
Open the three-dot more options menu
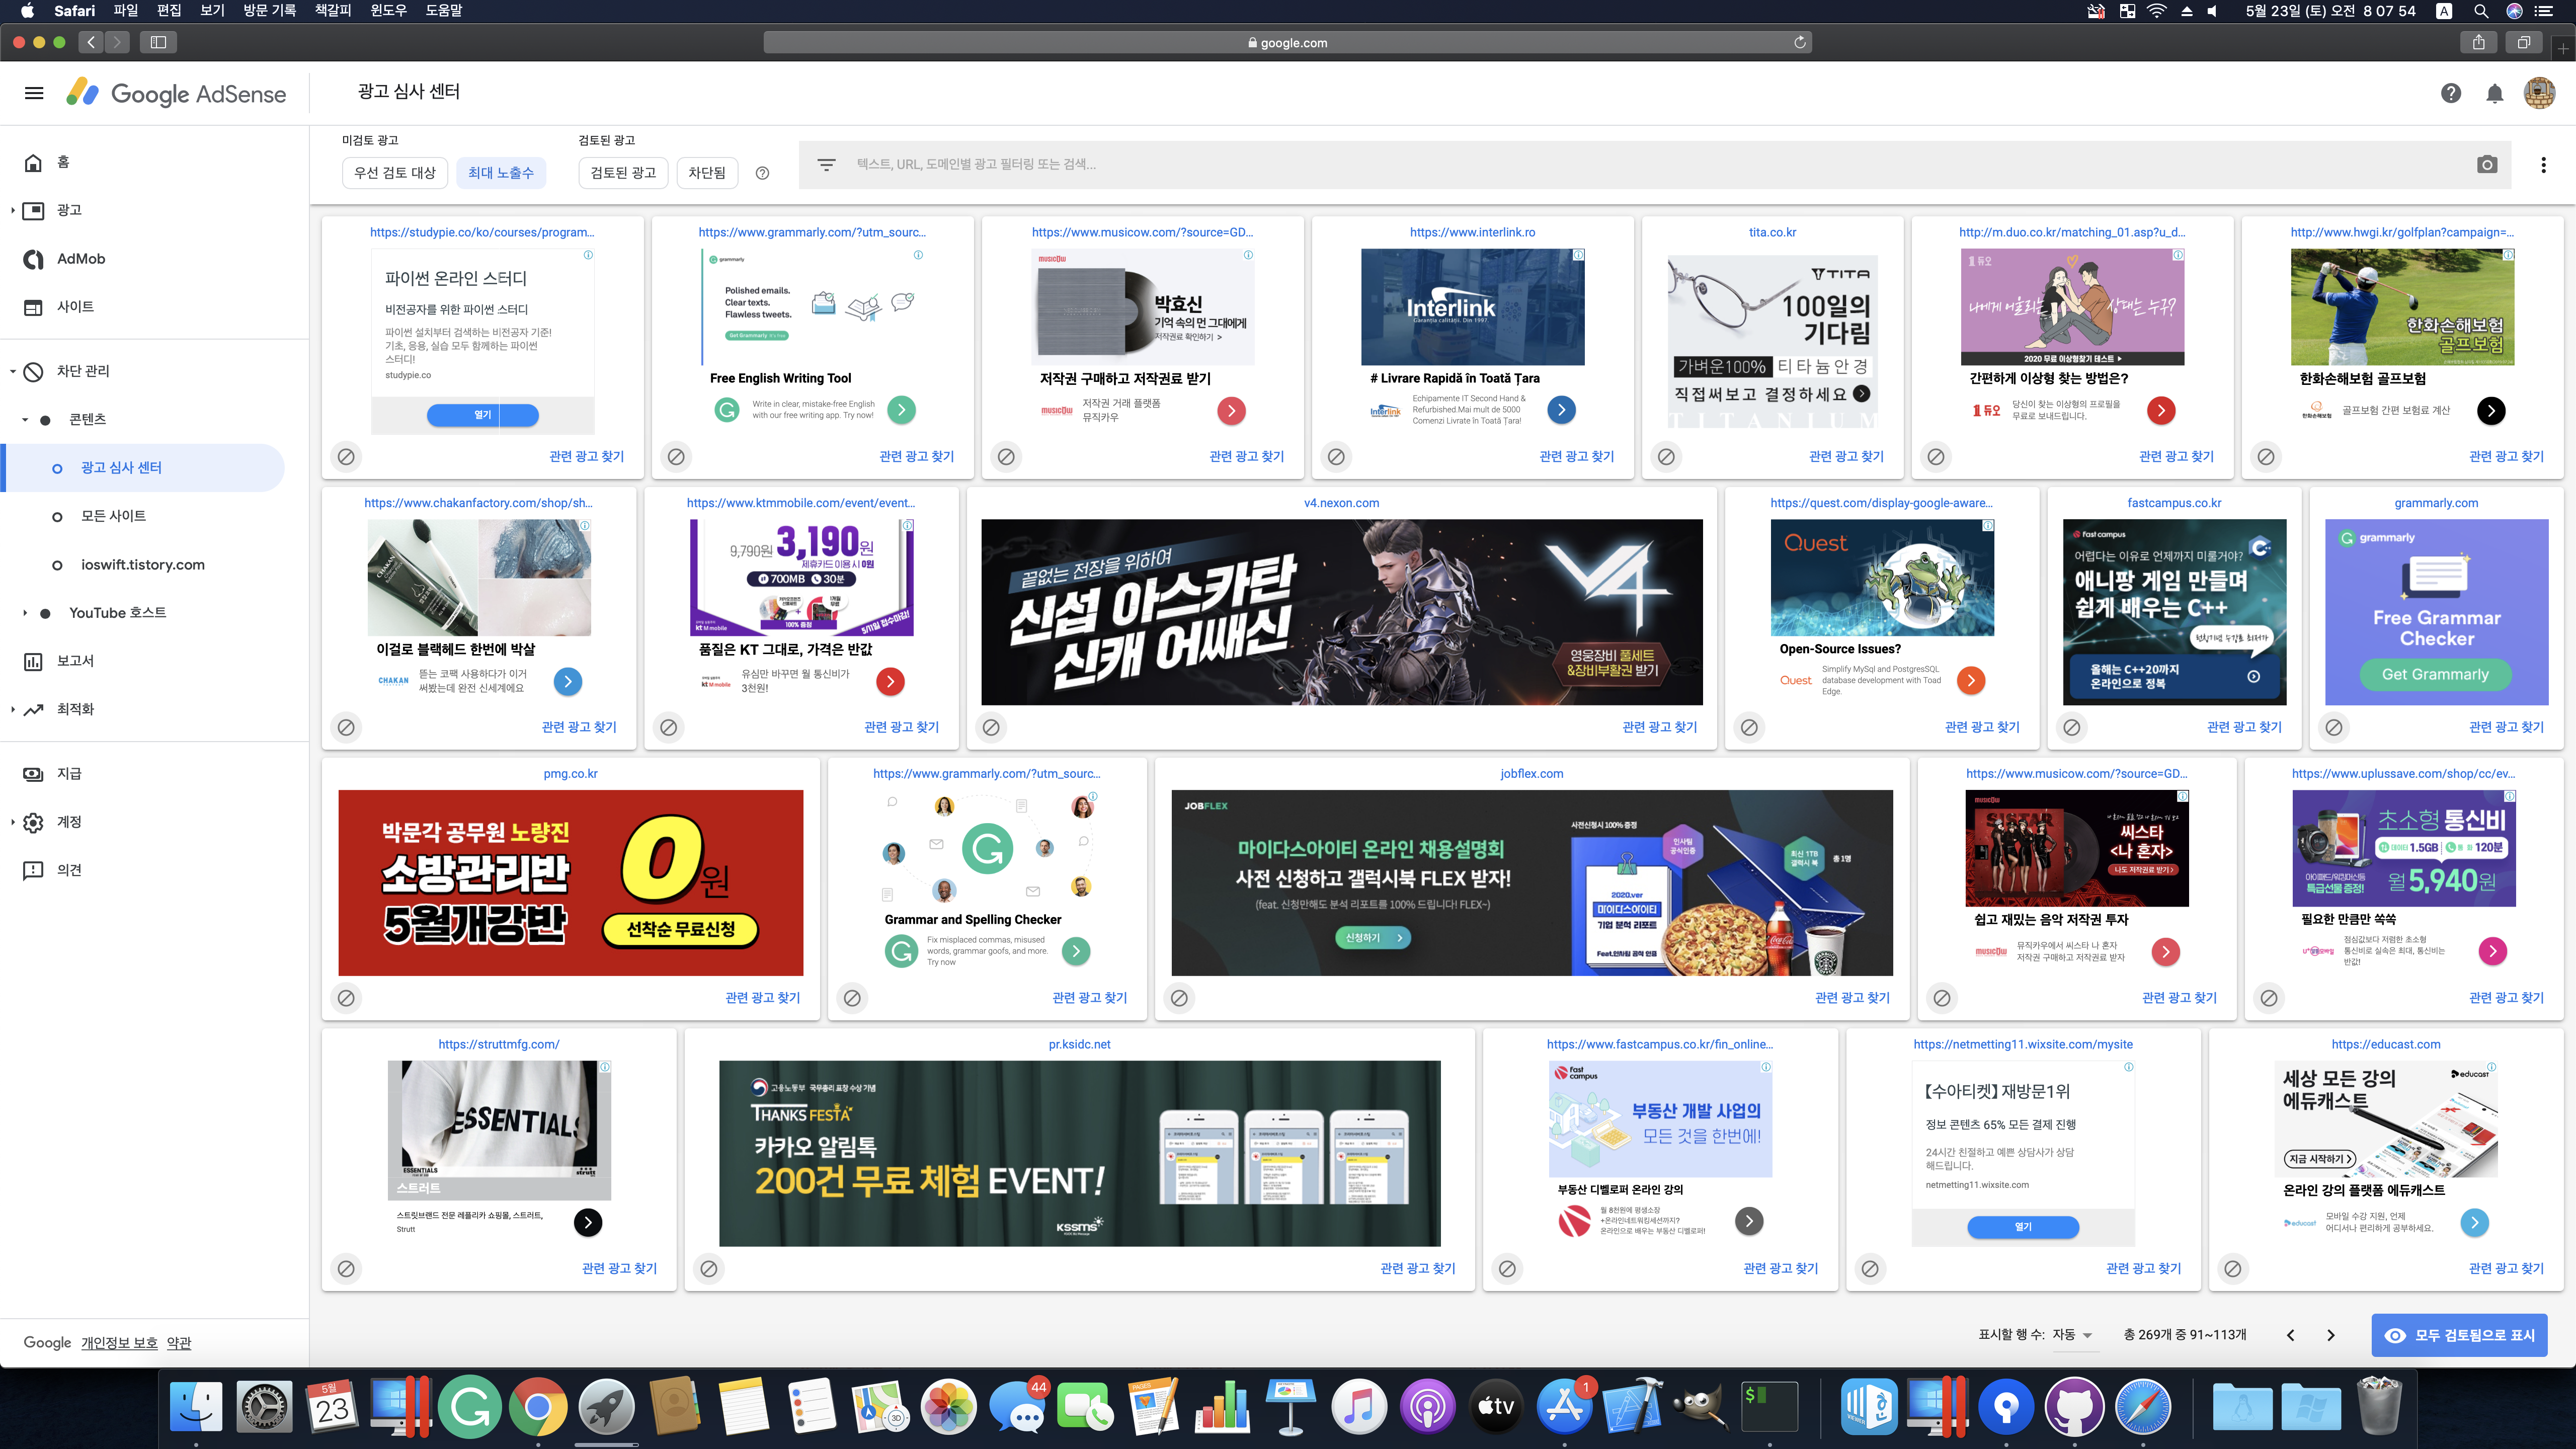pos(2543,165)
